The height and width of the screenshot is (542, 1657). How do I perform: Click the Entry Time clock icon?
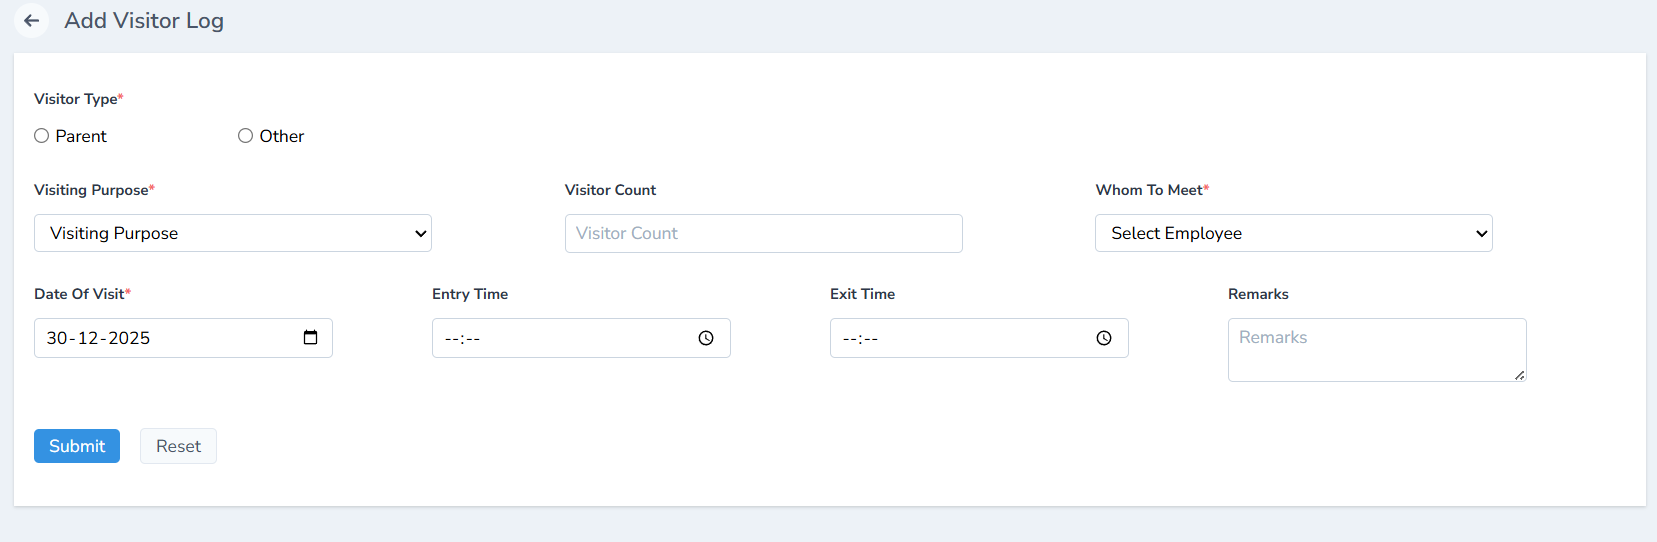(x=706, y=339)
